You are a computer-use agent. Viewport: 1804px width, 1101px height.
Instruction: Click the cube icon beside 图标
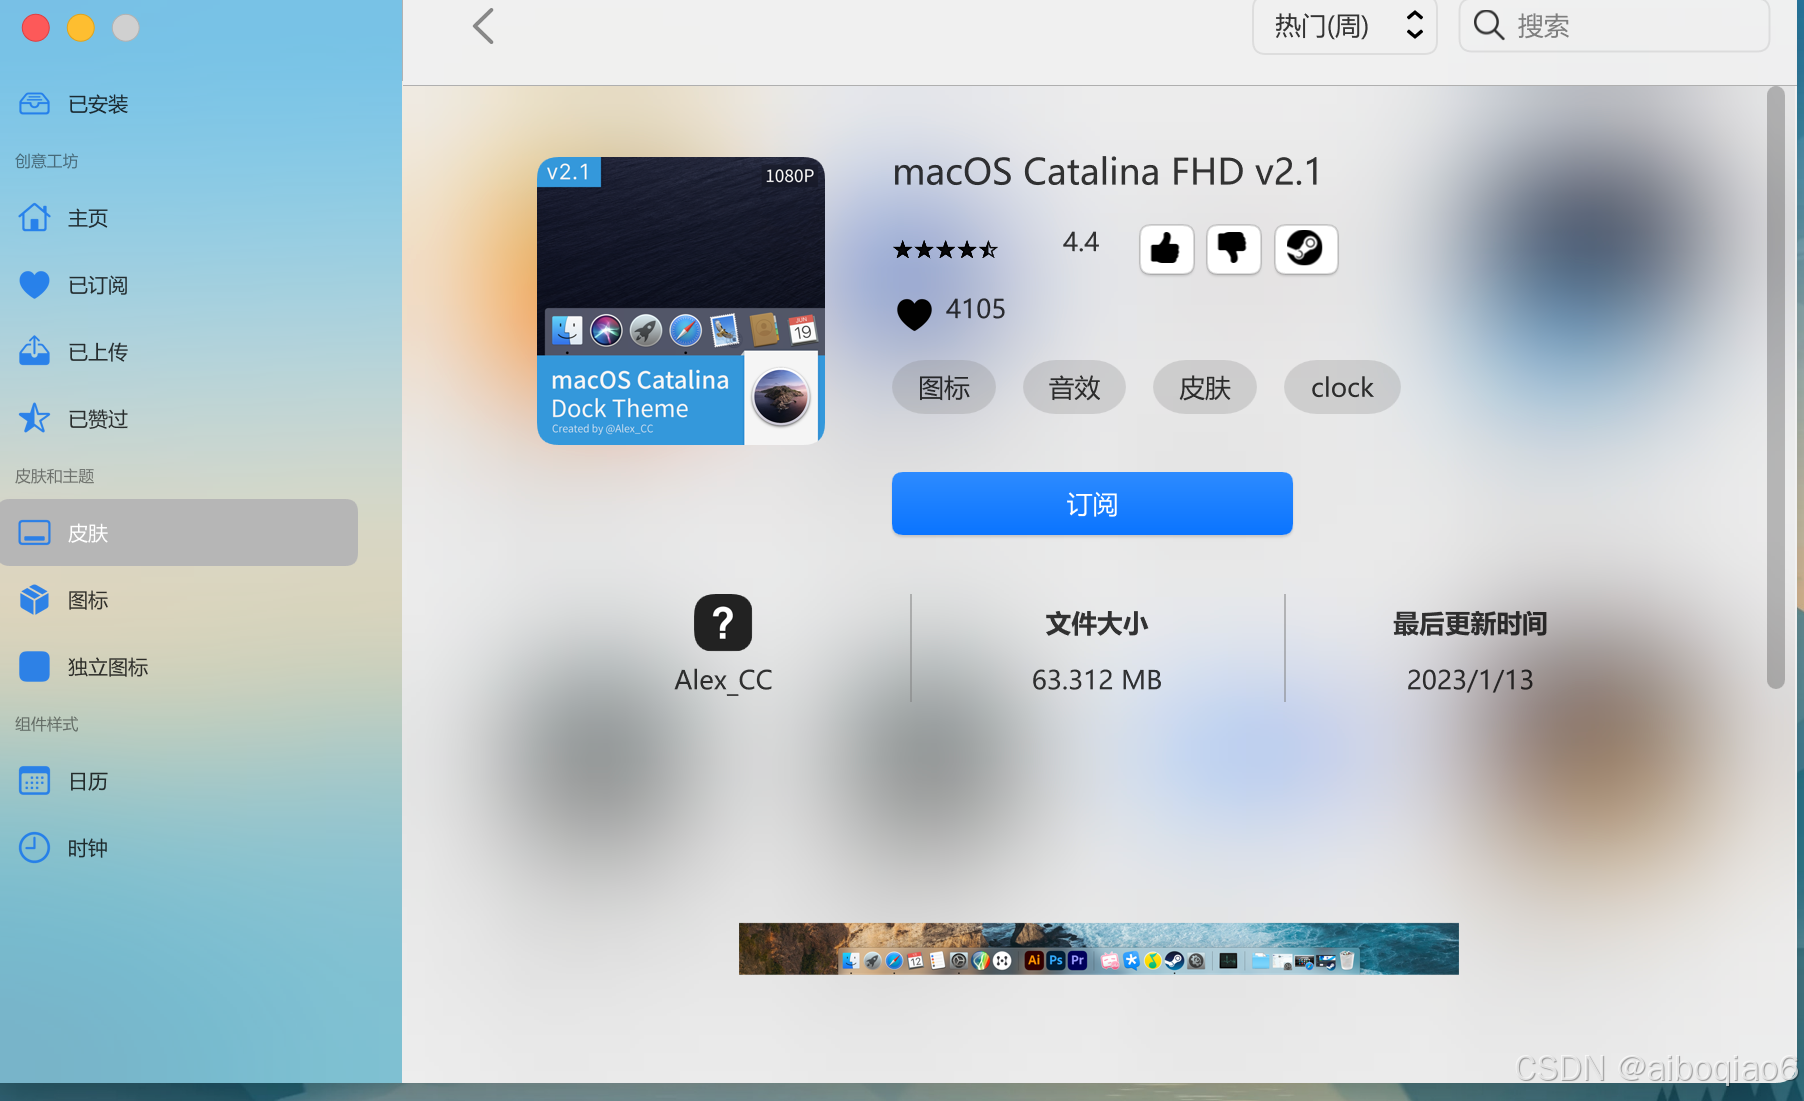[x=34, y=599]
